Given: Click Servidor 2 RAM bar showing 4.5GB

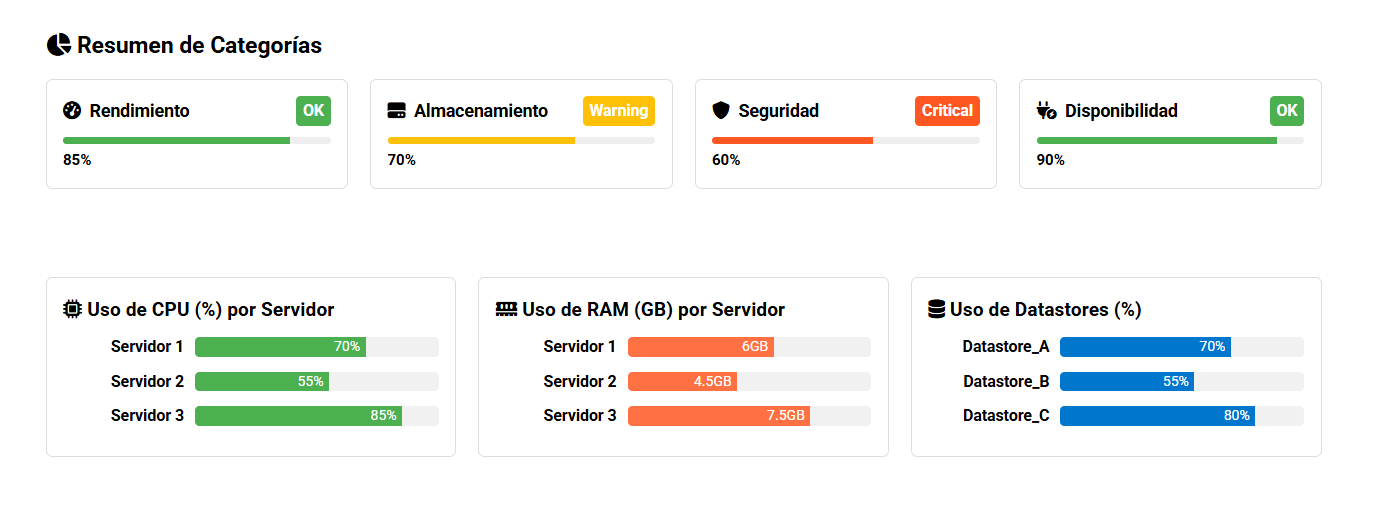Looking at the screenshot, I should coord(749,382).
